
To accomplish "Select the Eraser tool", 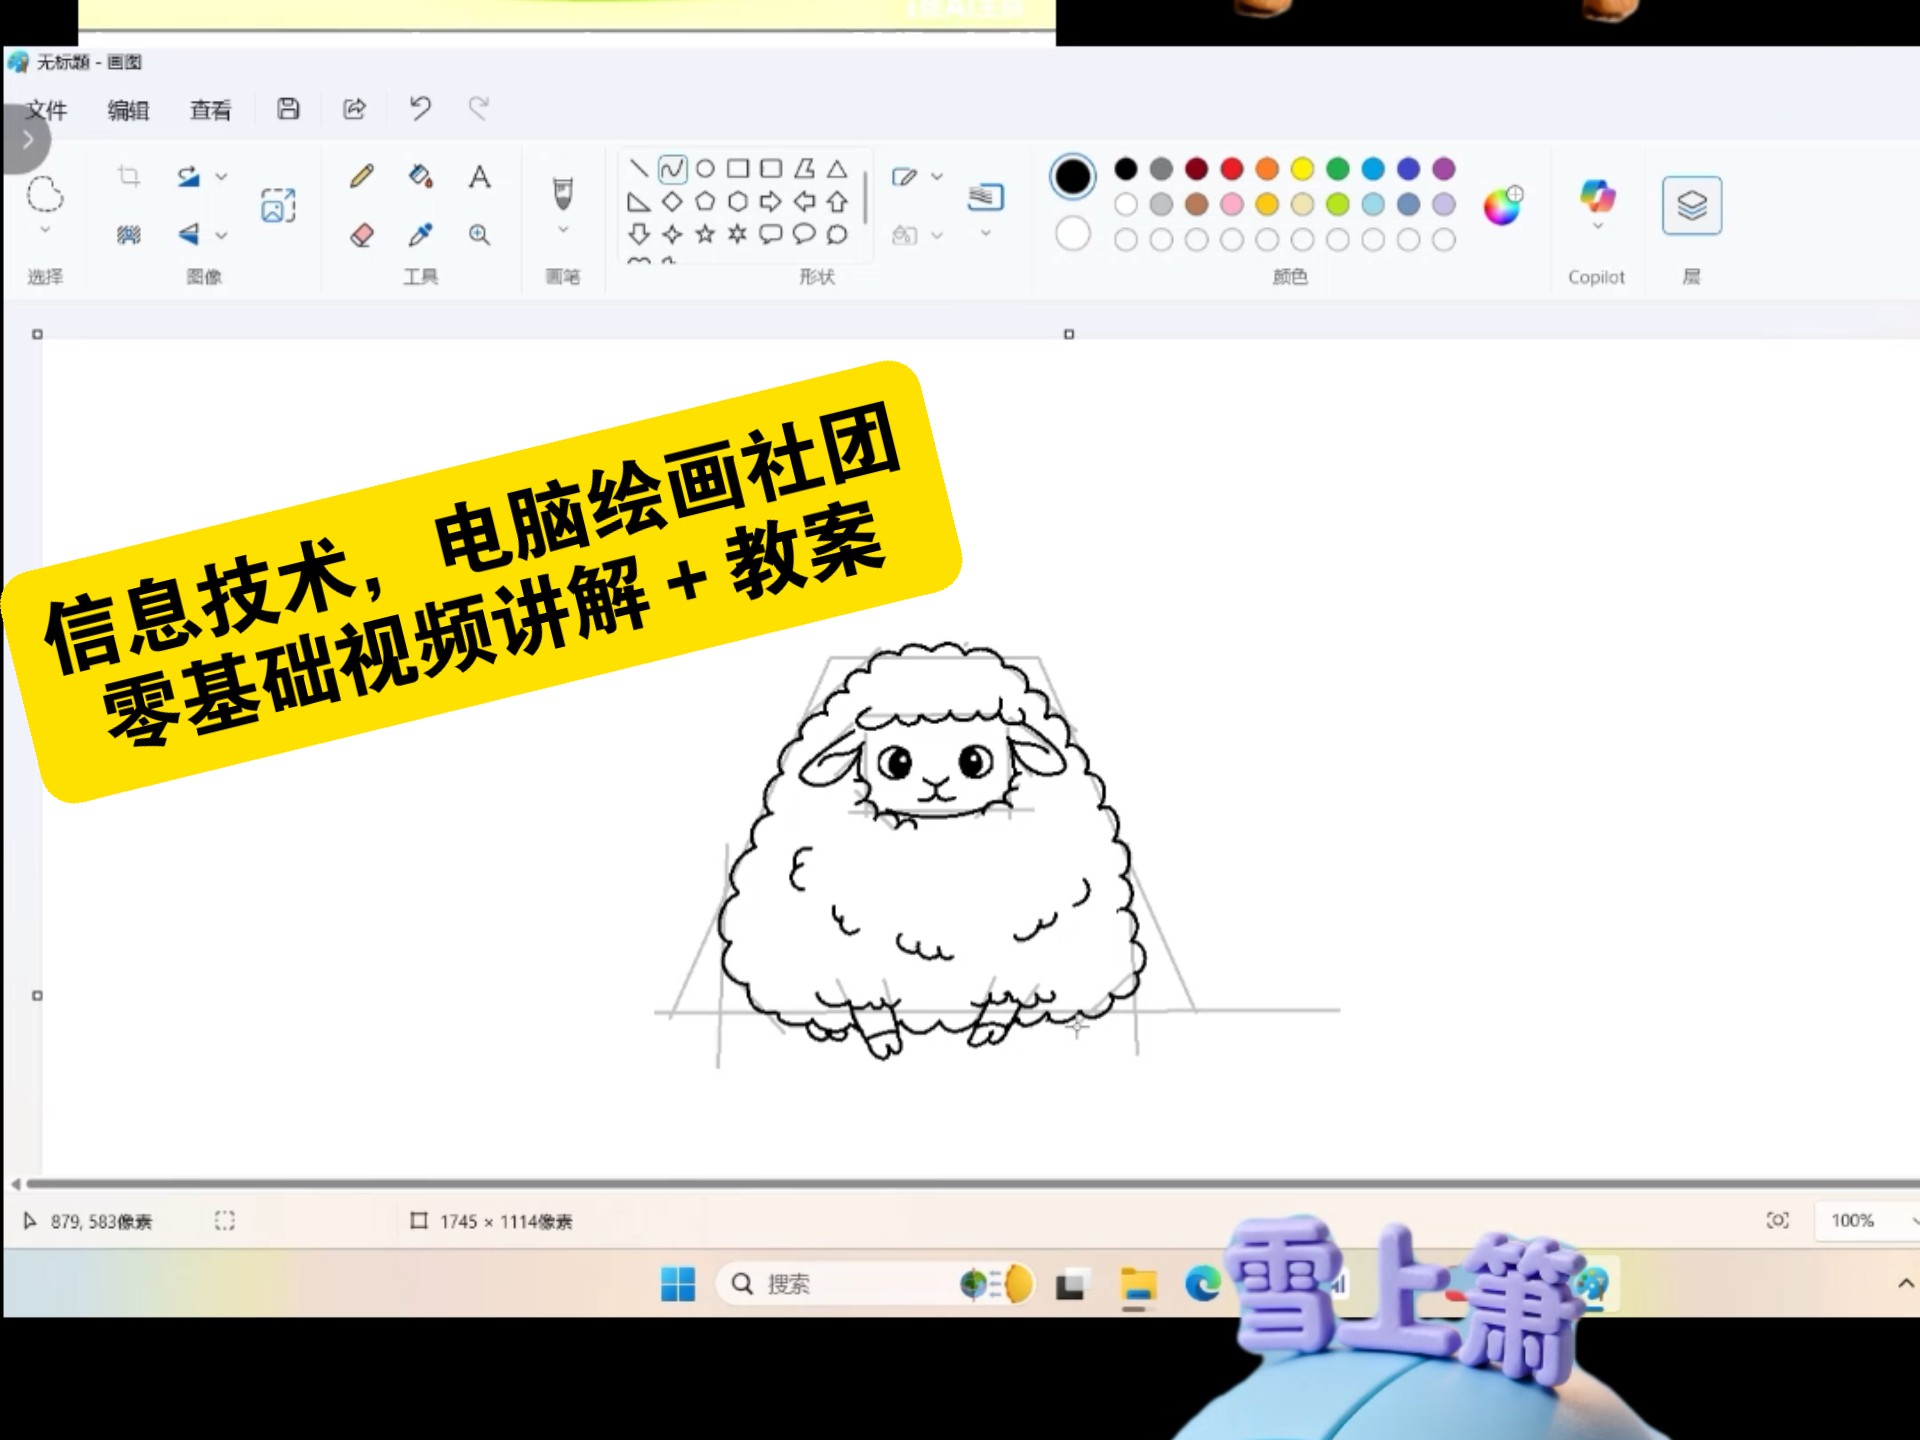I will (x=360, y=236).
